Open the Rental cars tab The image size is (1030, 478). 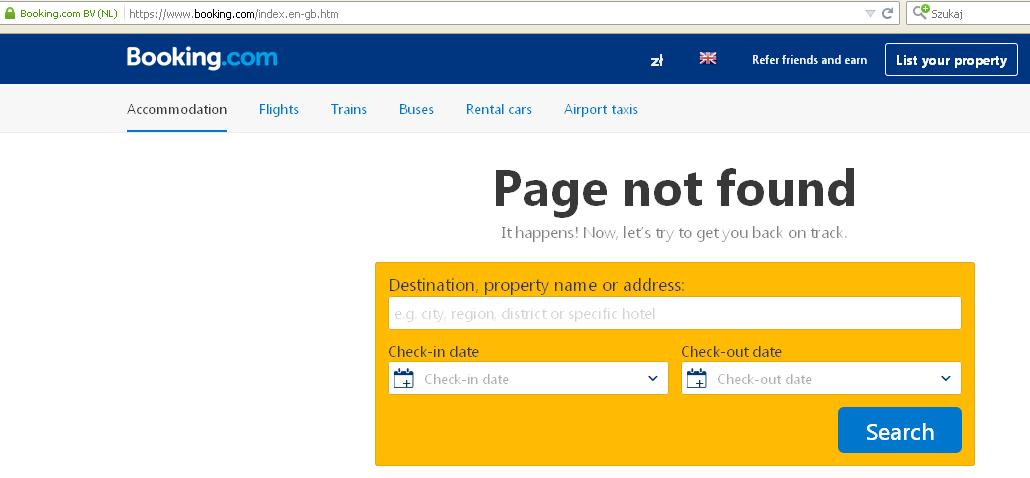[499, 110]
